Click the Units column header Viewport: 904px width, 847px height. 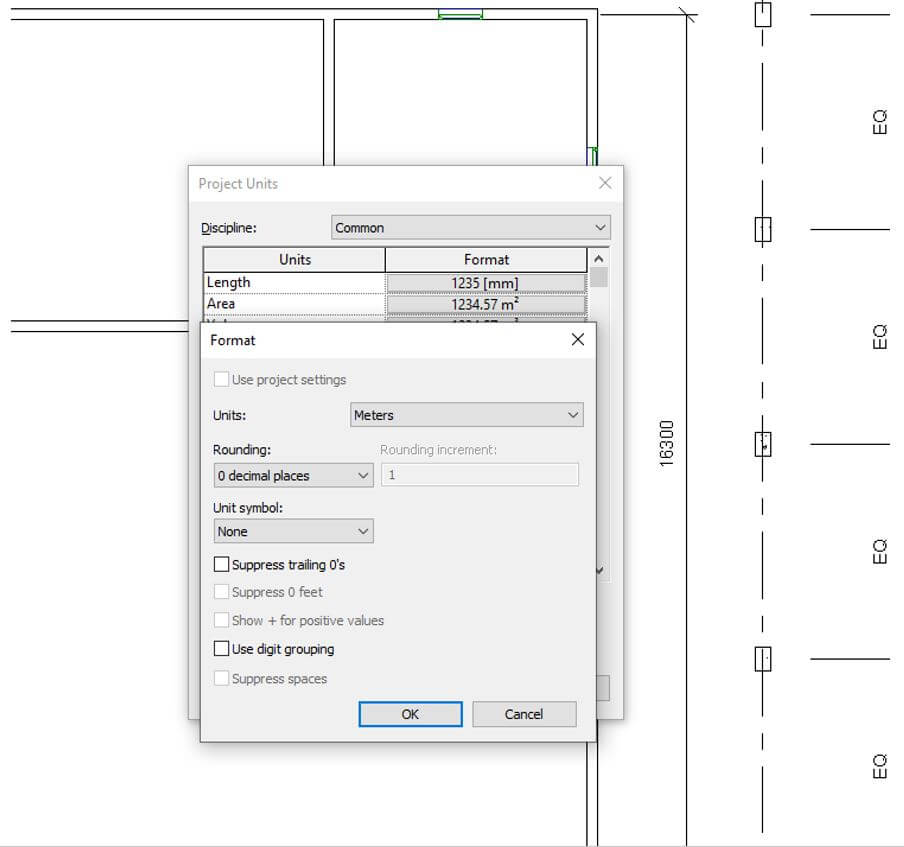click(295, 260)
